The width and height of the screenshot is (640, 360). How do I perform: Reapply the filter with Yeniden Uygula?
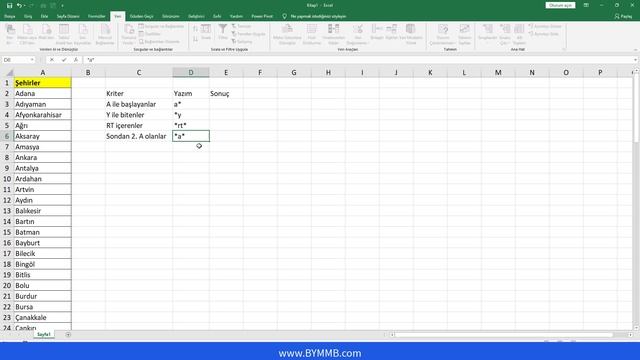coord(249,34)
